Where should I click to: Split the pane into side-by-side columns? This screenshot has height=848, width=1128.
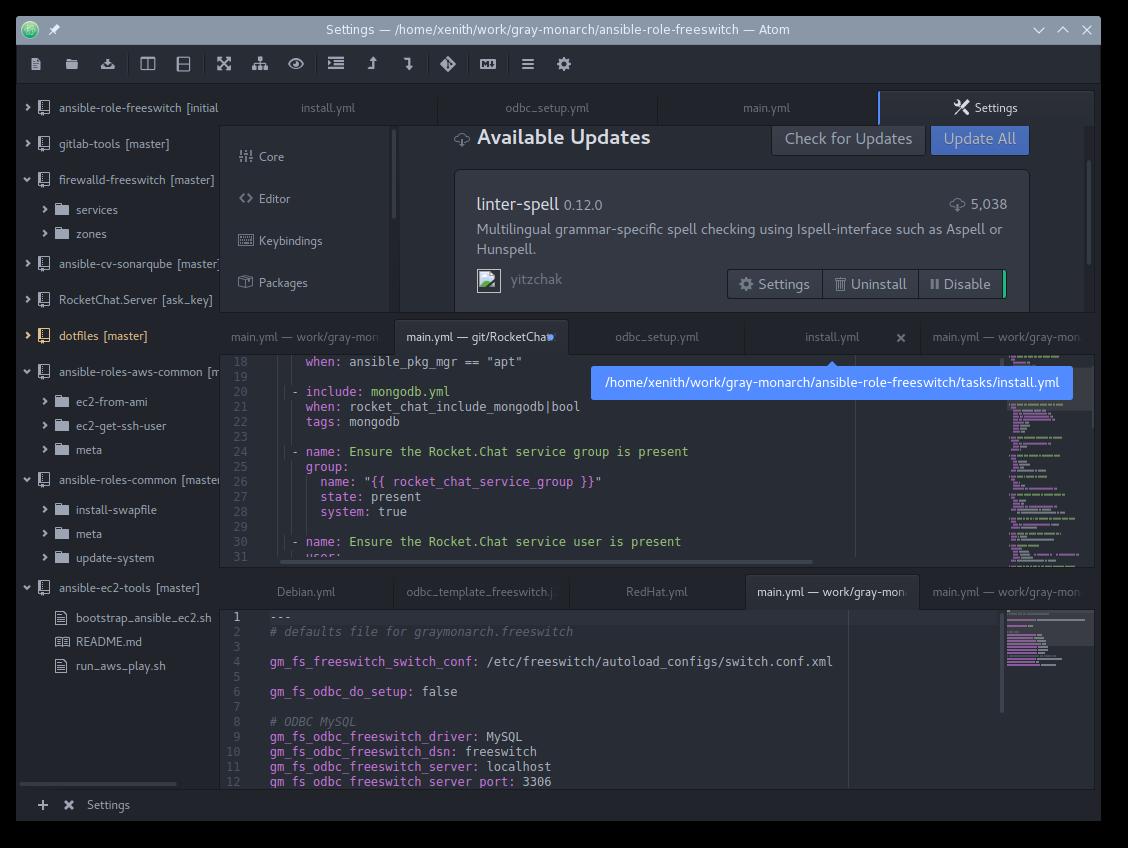147,64
